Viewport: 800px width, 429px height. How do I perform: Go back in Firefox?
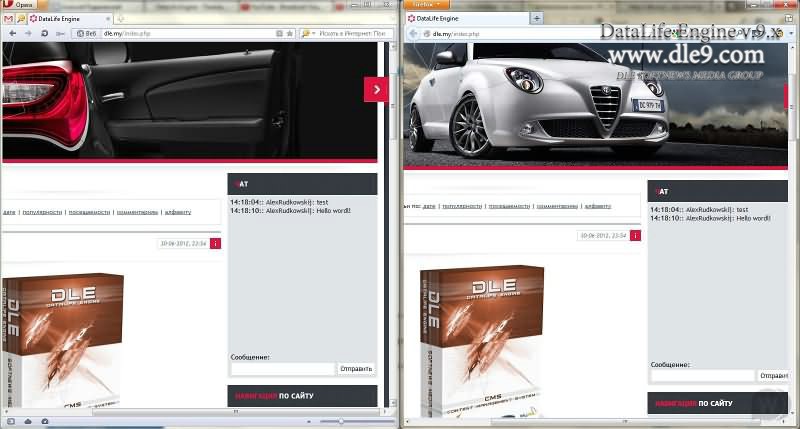point(413,34)
